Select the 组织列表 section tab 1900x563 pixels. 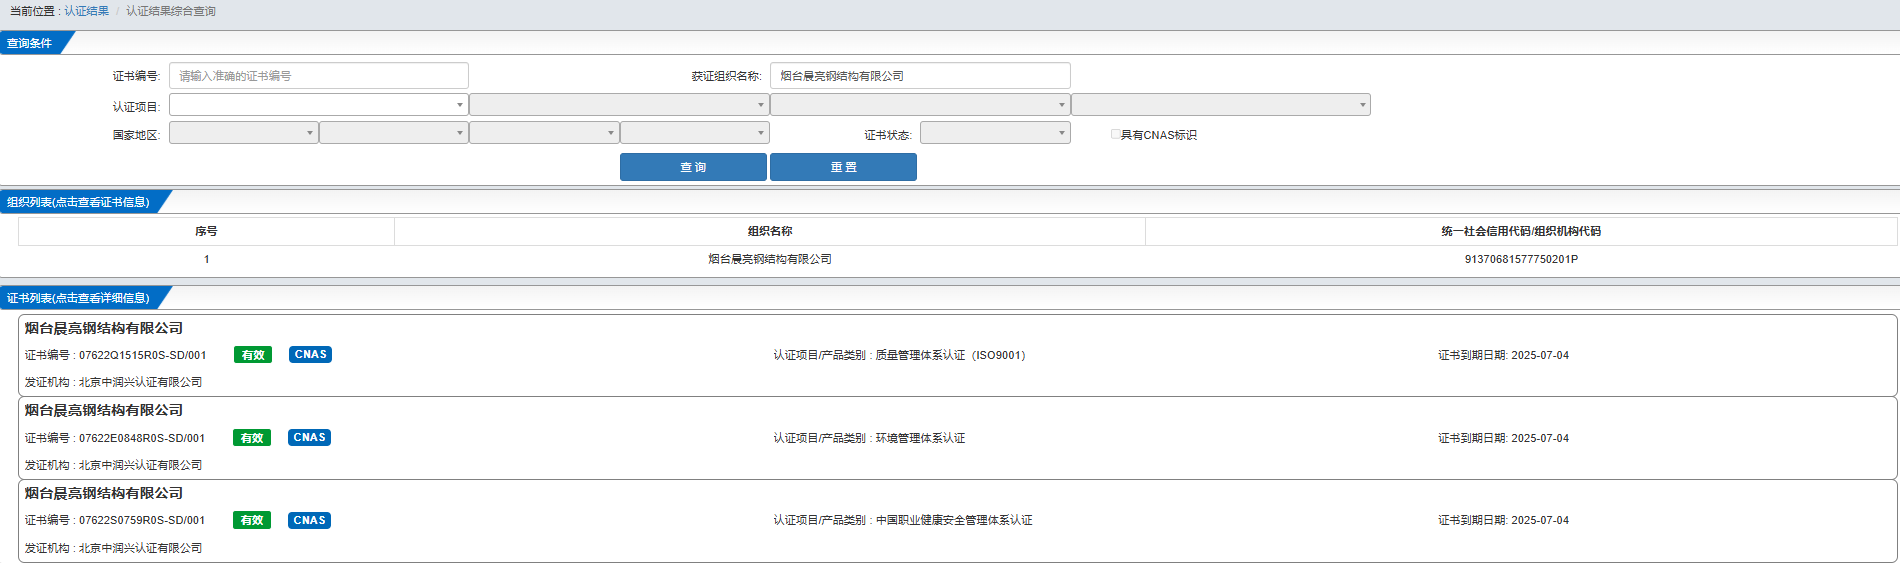point(79,202)
